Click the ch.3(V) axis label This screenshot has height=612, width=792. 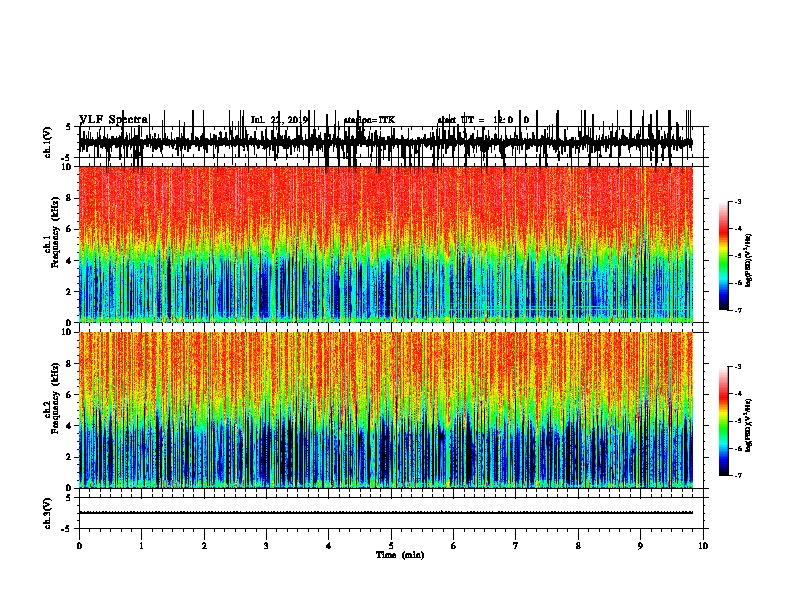[47, 513]
